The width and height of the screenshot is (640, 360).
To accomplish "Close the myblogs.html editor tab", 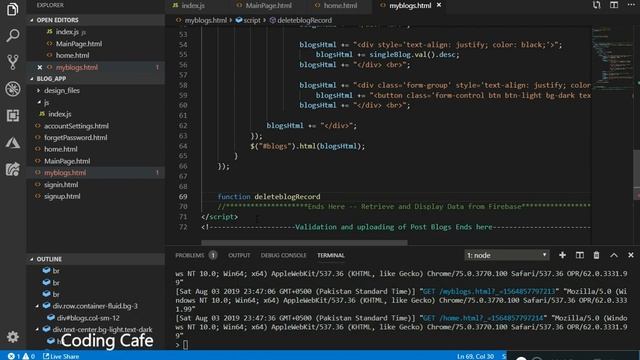I will pos(439,5).
